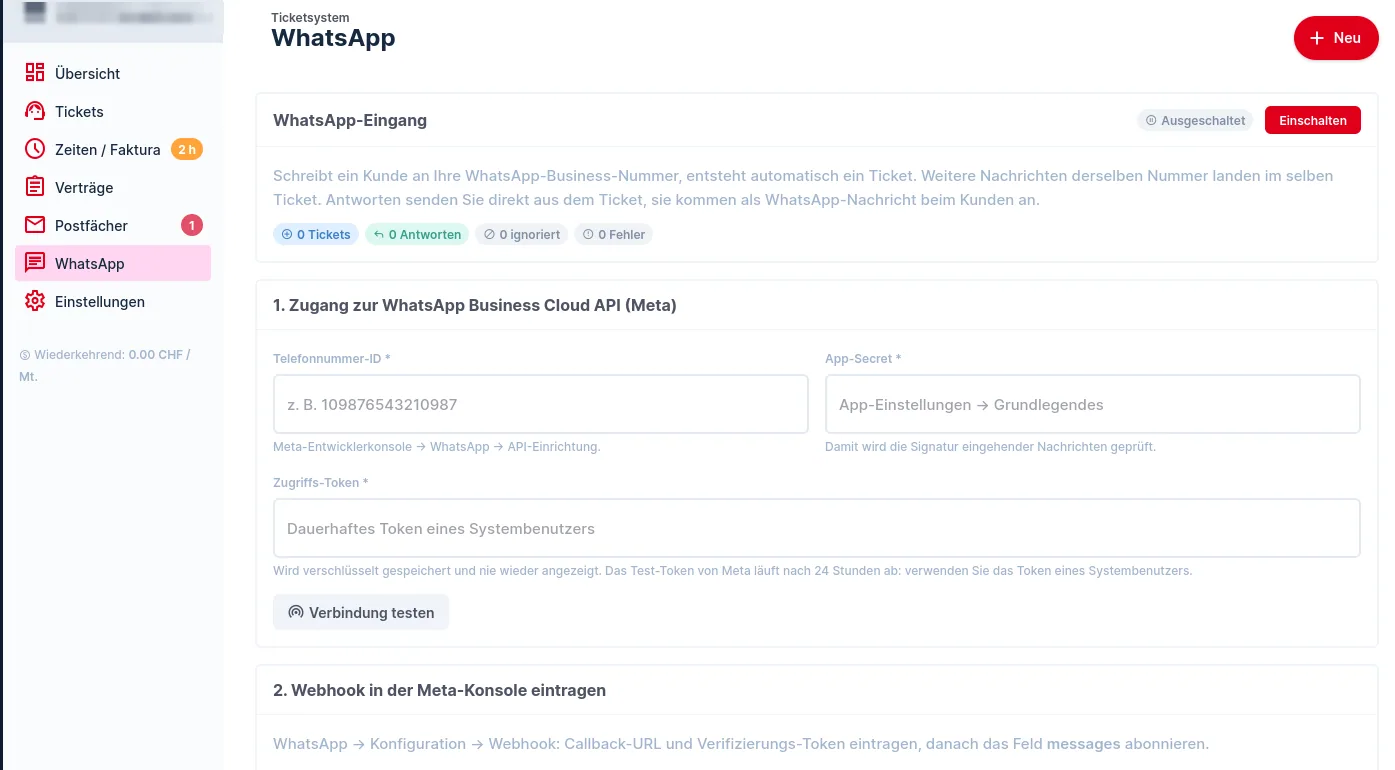Click the 0 Antworten chip
Viewport: 1395px width, 770px height.
point(417,234)
